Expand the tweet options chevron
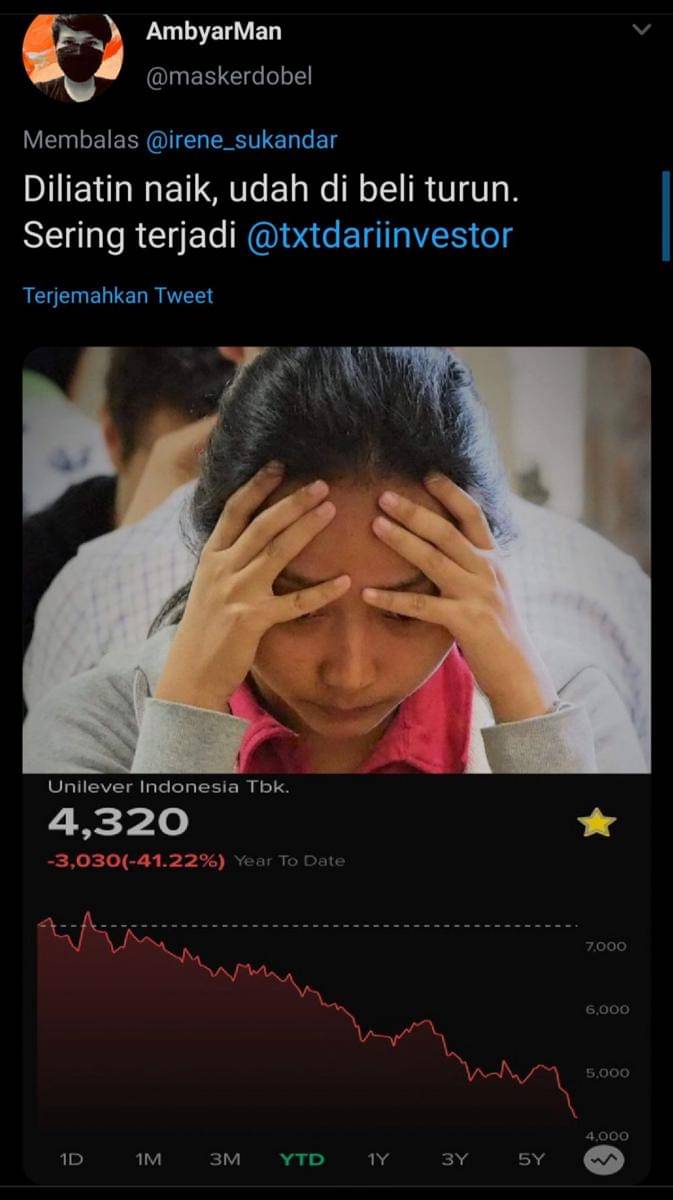Screen dimensions: 673x1200 click(642, 30)
